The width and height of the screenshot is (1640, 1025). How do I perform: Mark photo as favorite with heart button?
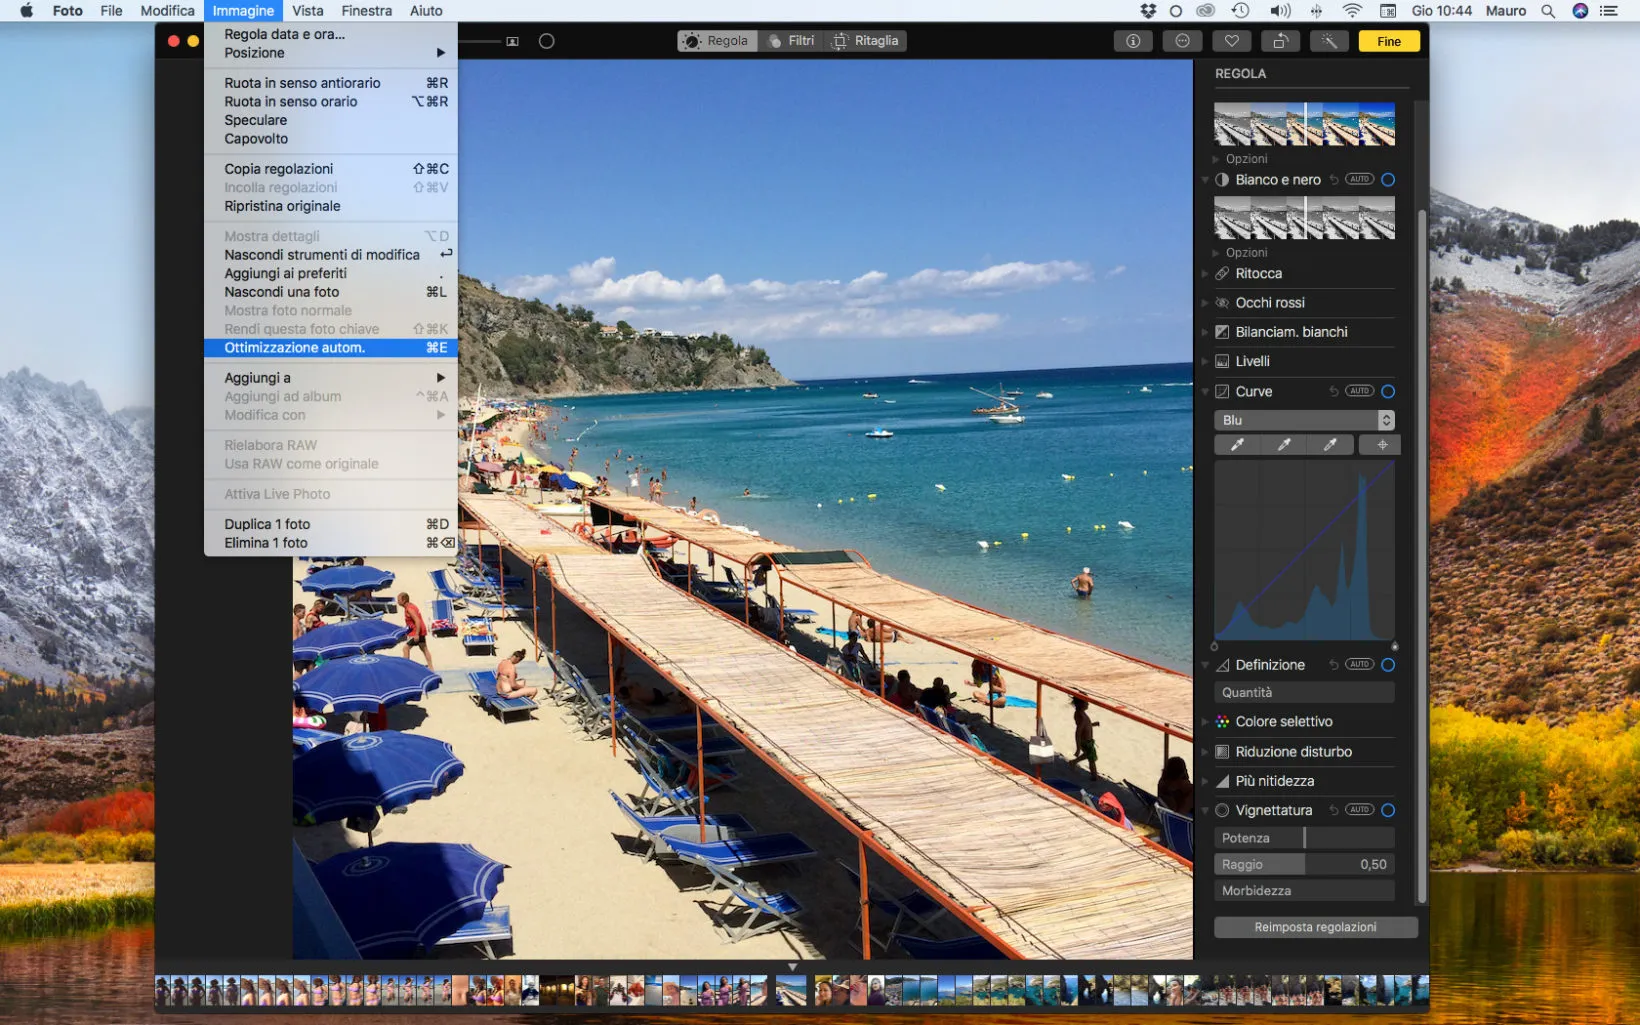tap(1231, 41)
